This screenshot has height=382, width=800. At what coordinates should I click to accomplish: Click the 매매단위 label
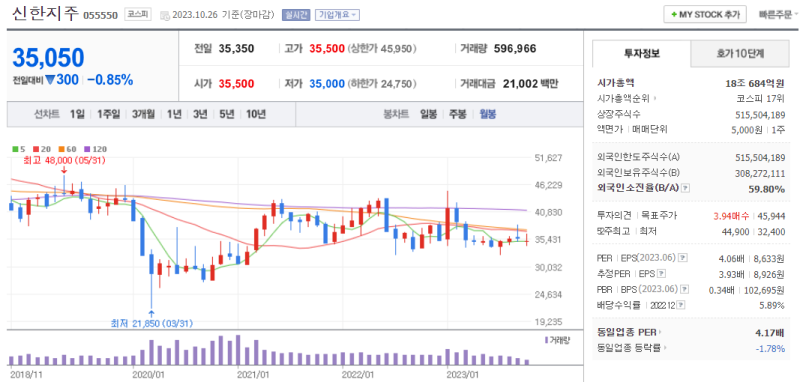pos(650,130)
